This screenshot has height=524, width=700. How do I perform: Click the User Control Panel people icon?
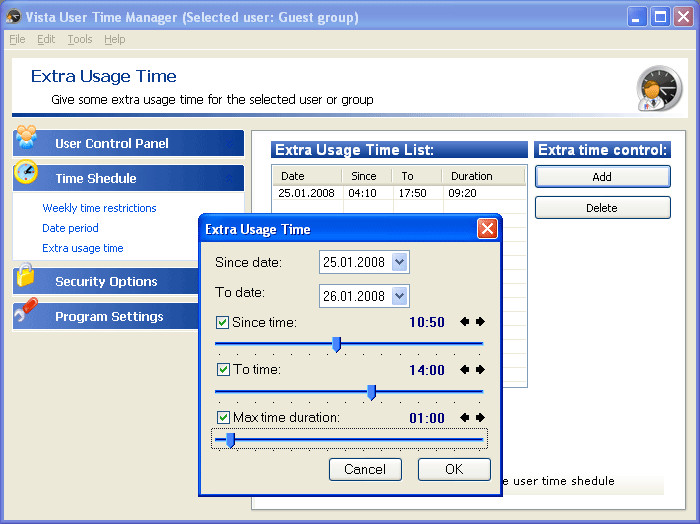click(x=26, y=137)
